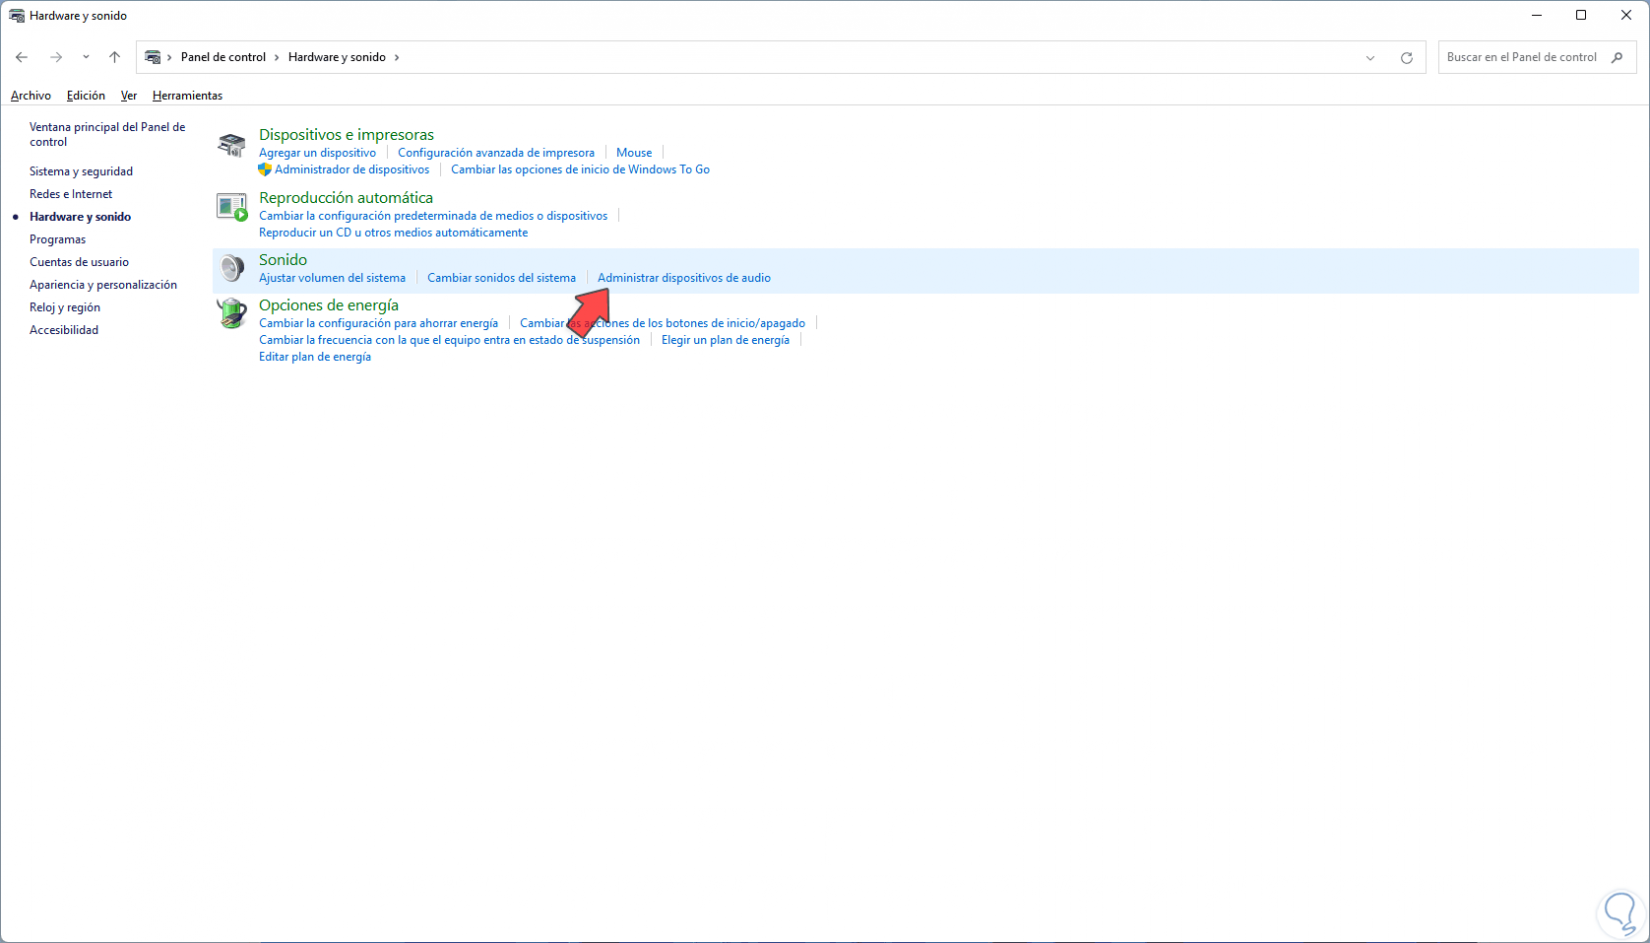Click the search magnifier icon
The height and width of the screenshot is (943, 1650).
pos(1617,57)
